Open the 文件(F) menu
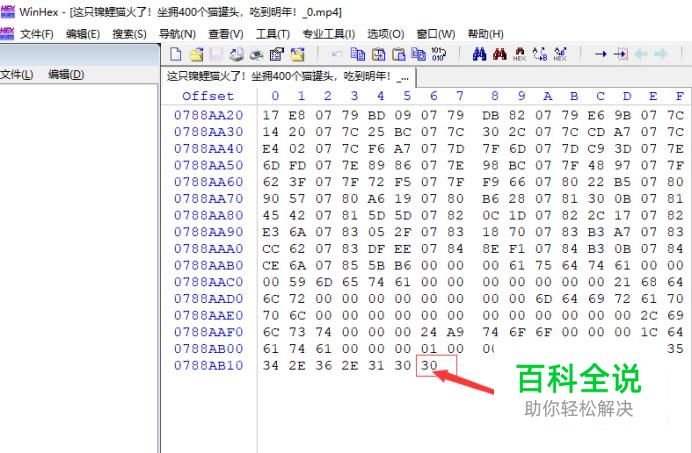The width and height of the screenshot is (692, 453). click(37, 34)
